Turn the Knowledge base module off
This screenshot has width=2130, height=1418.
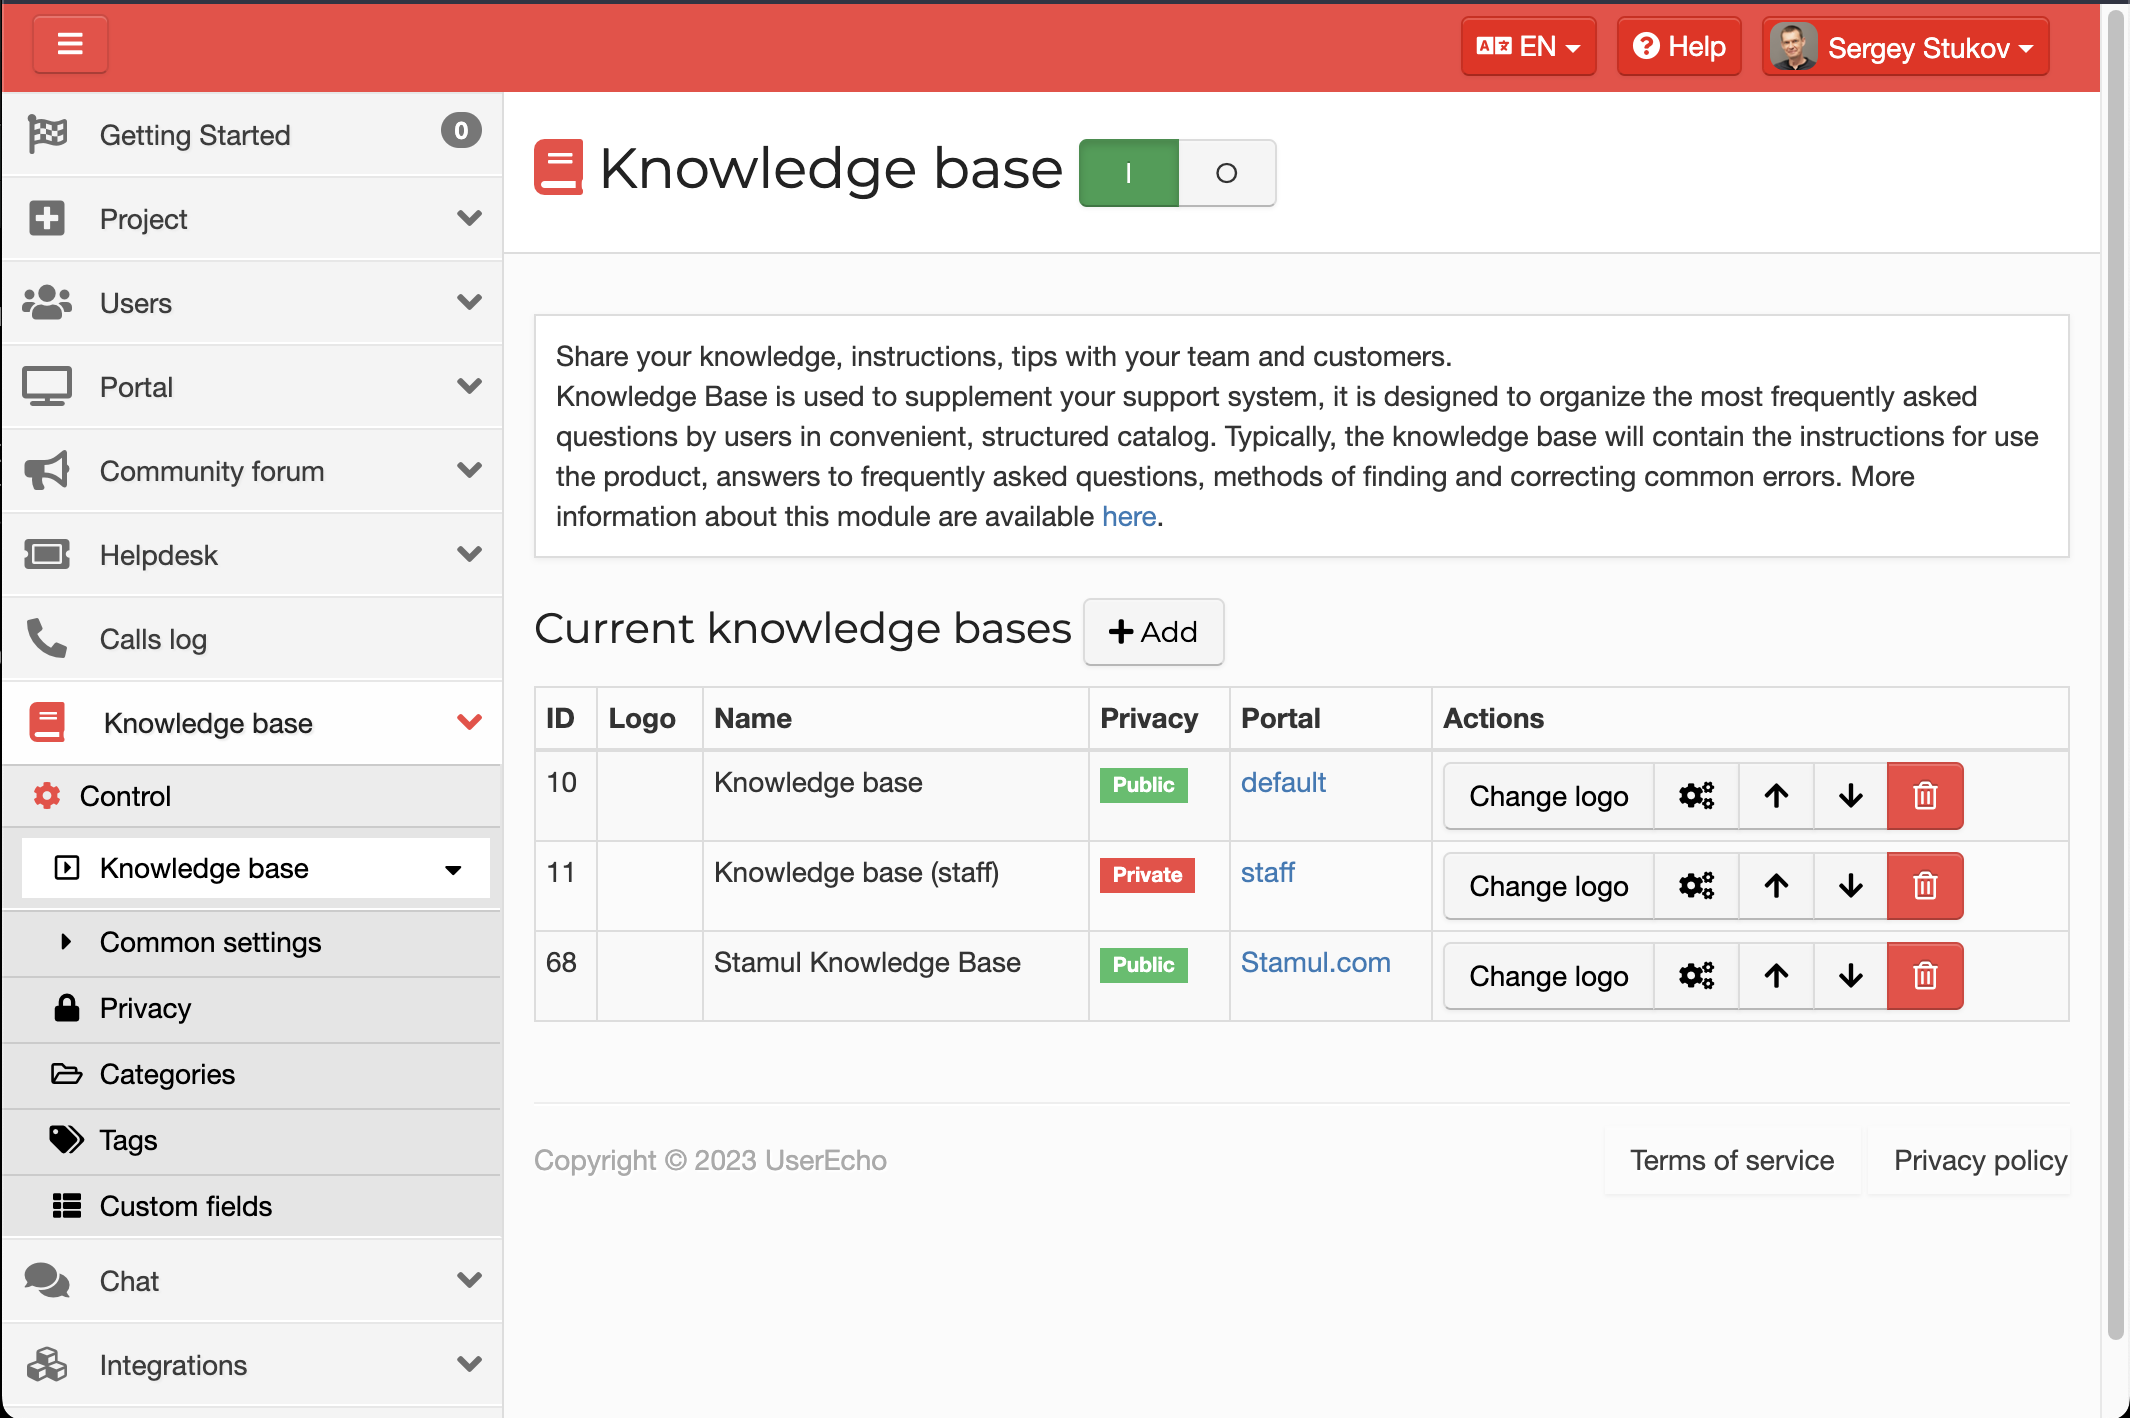pos(1227,173)
